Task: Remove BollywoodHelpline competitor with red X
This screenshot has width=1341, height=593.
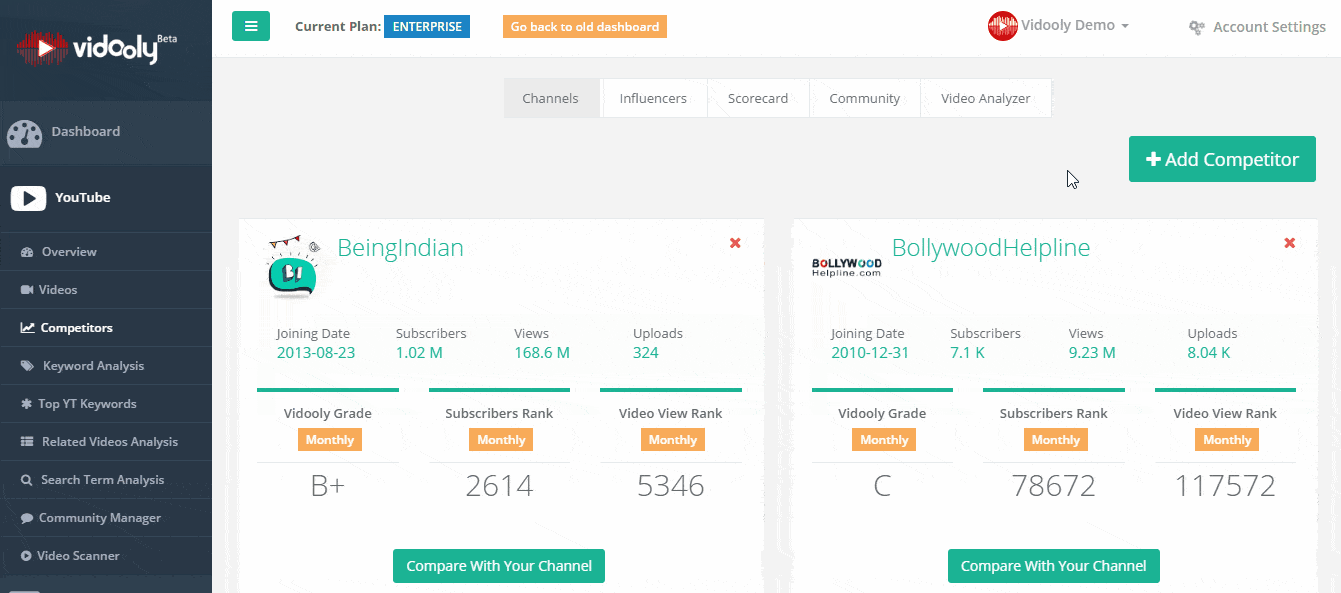Action: [x=1289, y=243]
